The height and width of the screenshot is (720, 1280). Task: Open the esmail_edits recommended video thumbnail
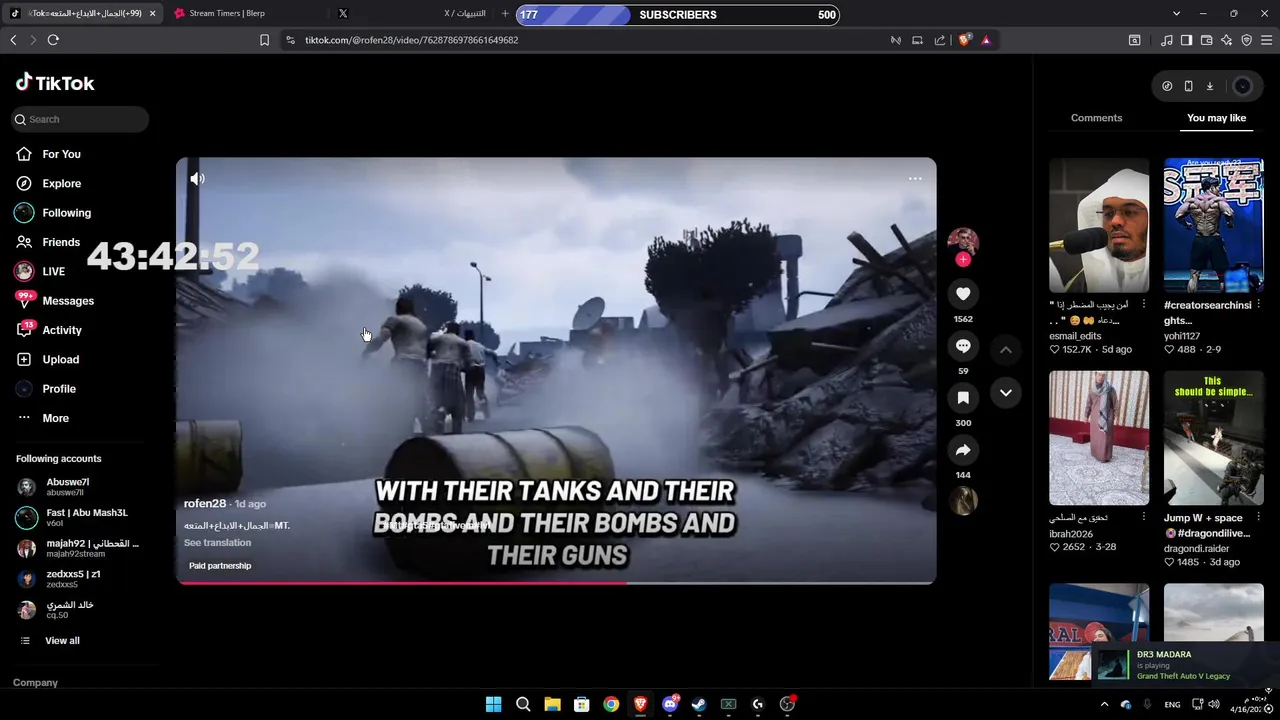pyautogui.click(x=1099, y=225)
